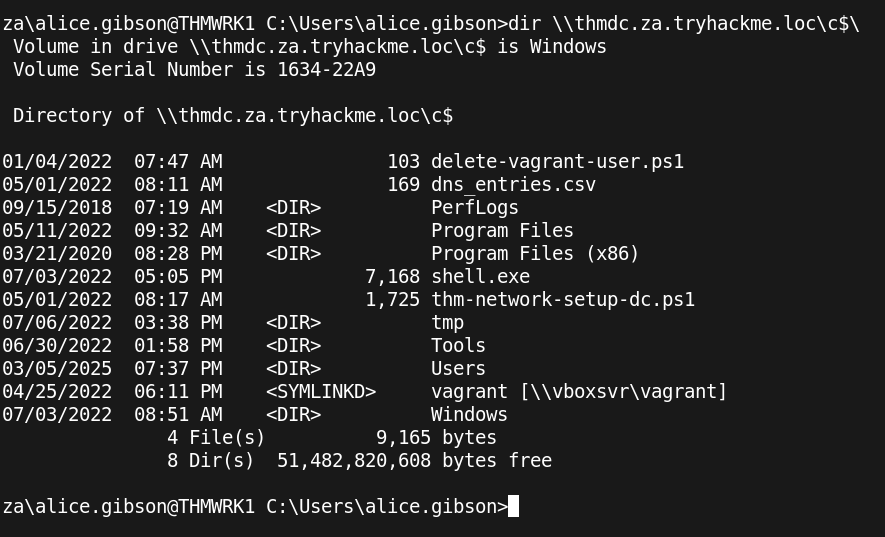Click the Program Files (x86) entry
Screen dimensions: 885x537
coord(535,254)
